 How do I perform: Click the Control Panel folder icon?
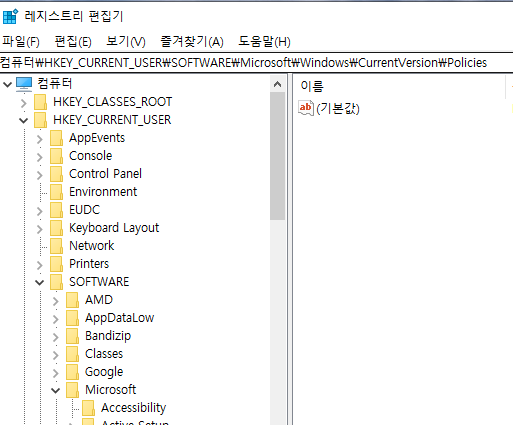[56, 174]
